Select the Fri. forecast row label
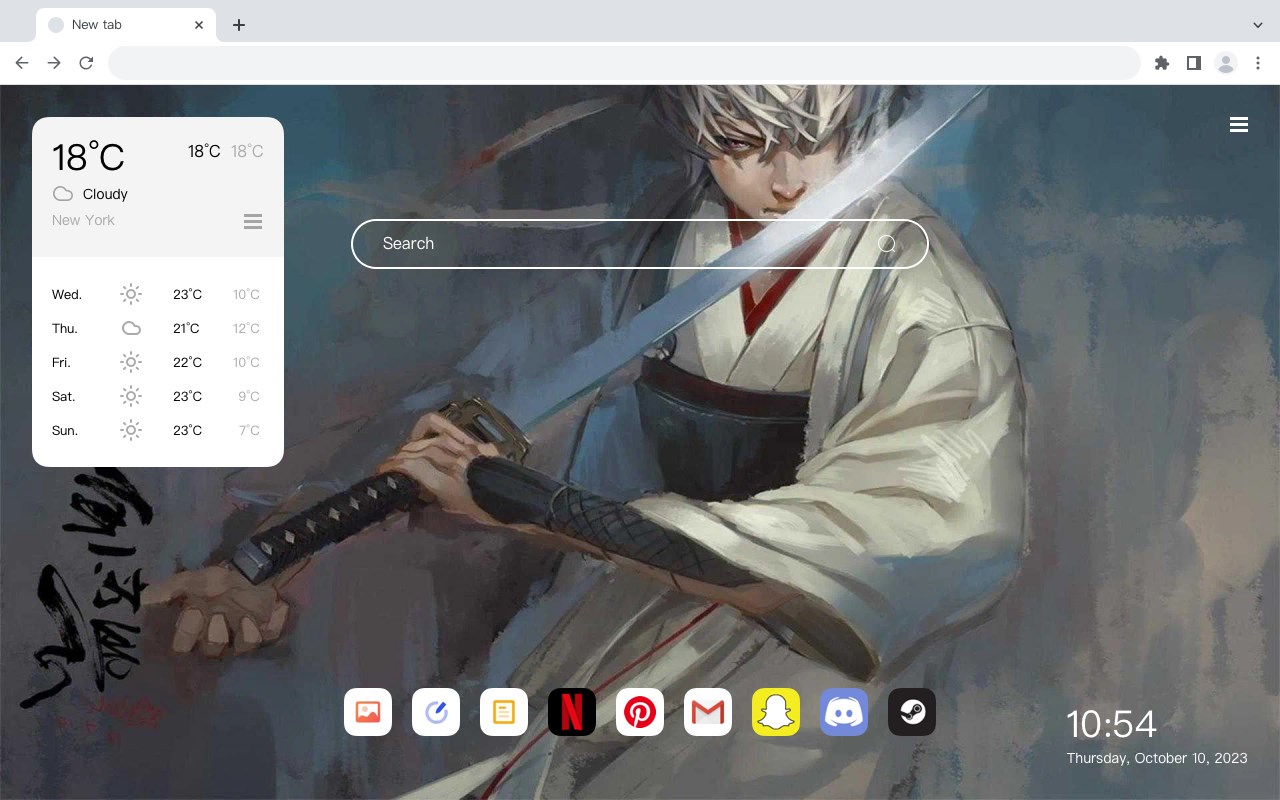This screenshot has width=1280, height=800. [62, 362]
